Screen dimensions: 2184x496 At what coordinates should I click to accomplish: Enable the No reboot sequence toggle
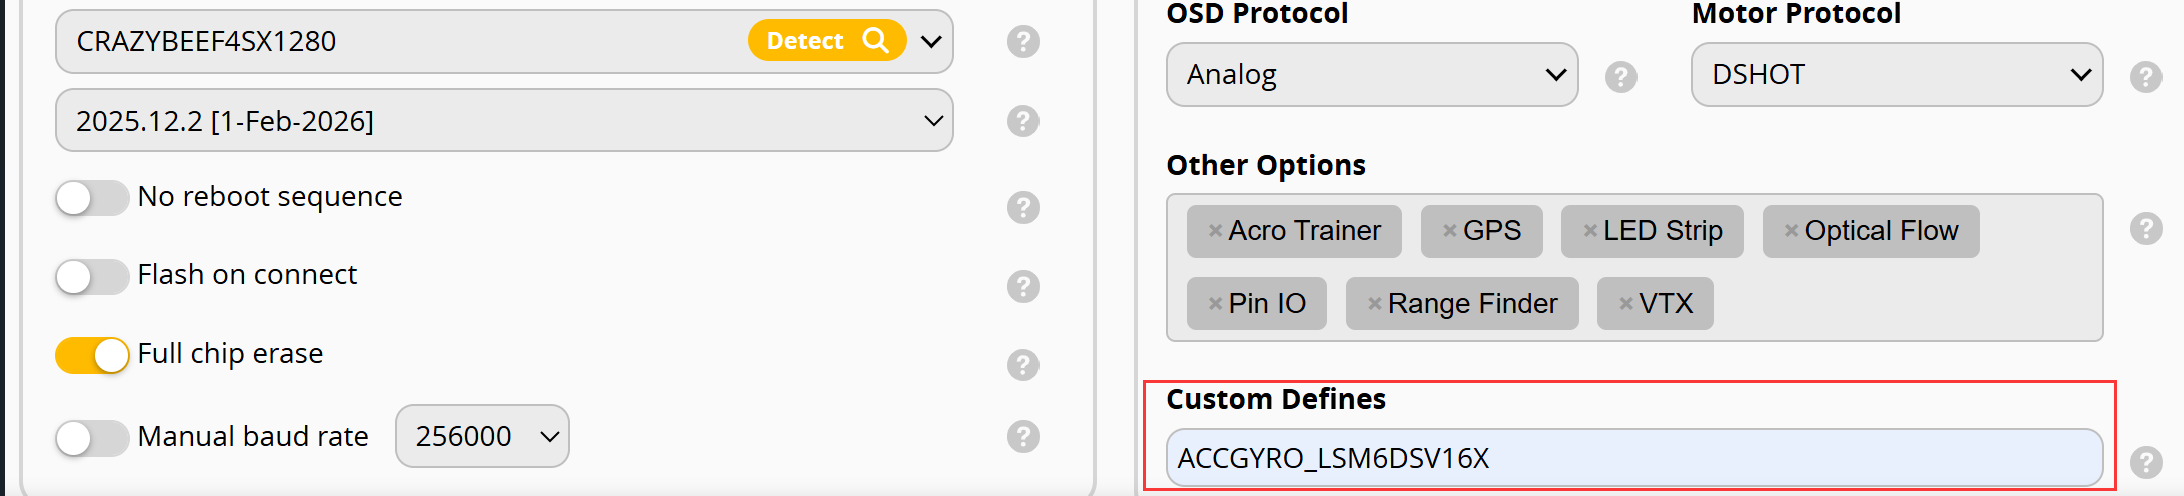(92, 198)
